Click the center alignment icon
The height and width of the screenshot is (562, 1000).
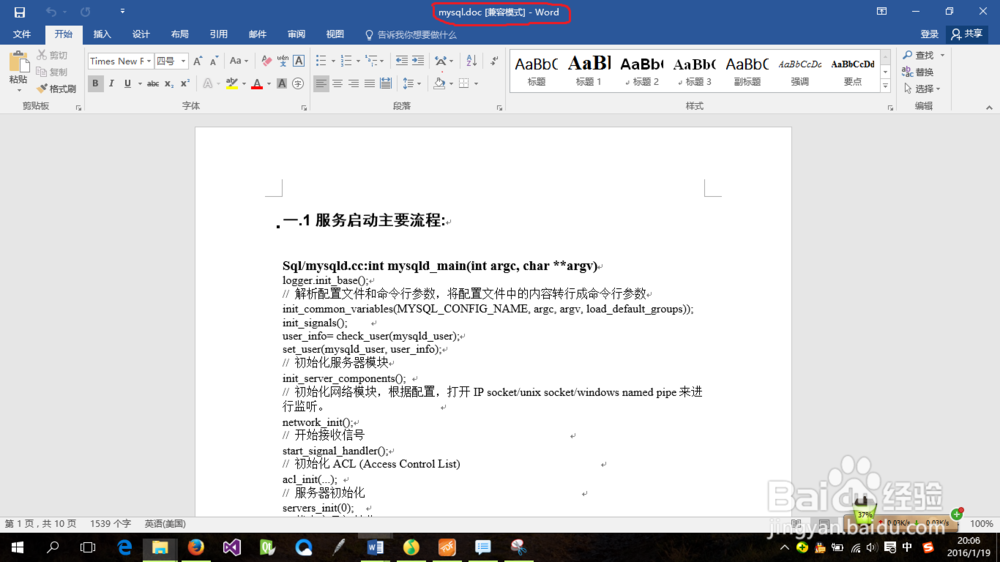[x=337, y=84]
